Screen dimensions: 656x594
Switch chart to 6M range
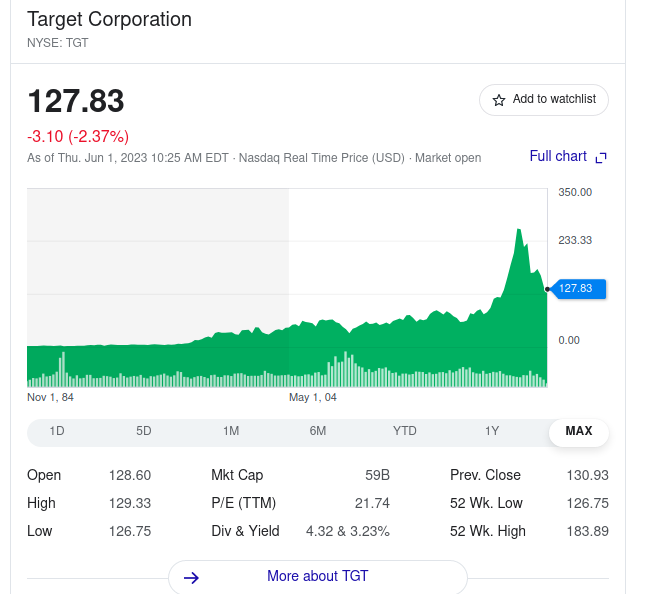click(318, 431)
